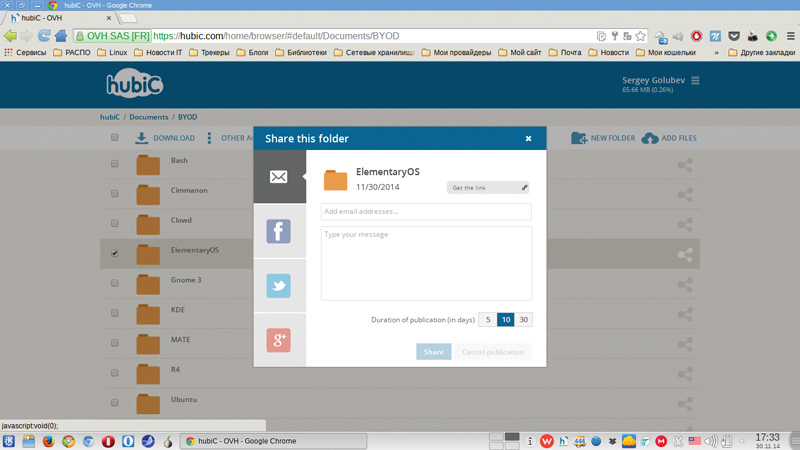The width and height of the screenshot is (800, 450).
Task: Expand hidden bookmarks chevron
Action: pos(717,53)
